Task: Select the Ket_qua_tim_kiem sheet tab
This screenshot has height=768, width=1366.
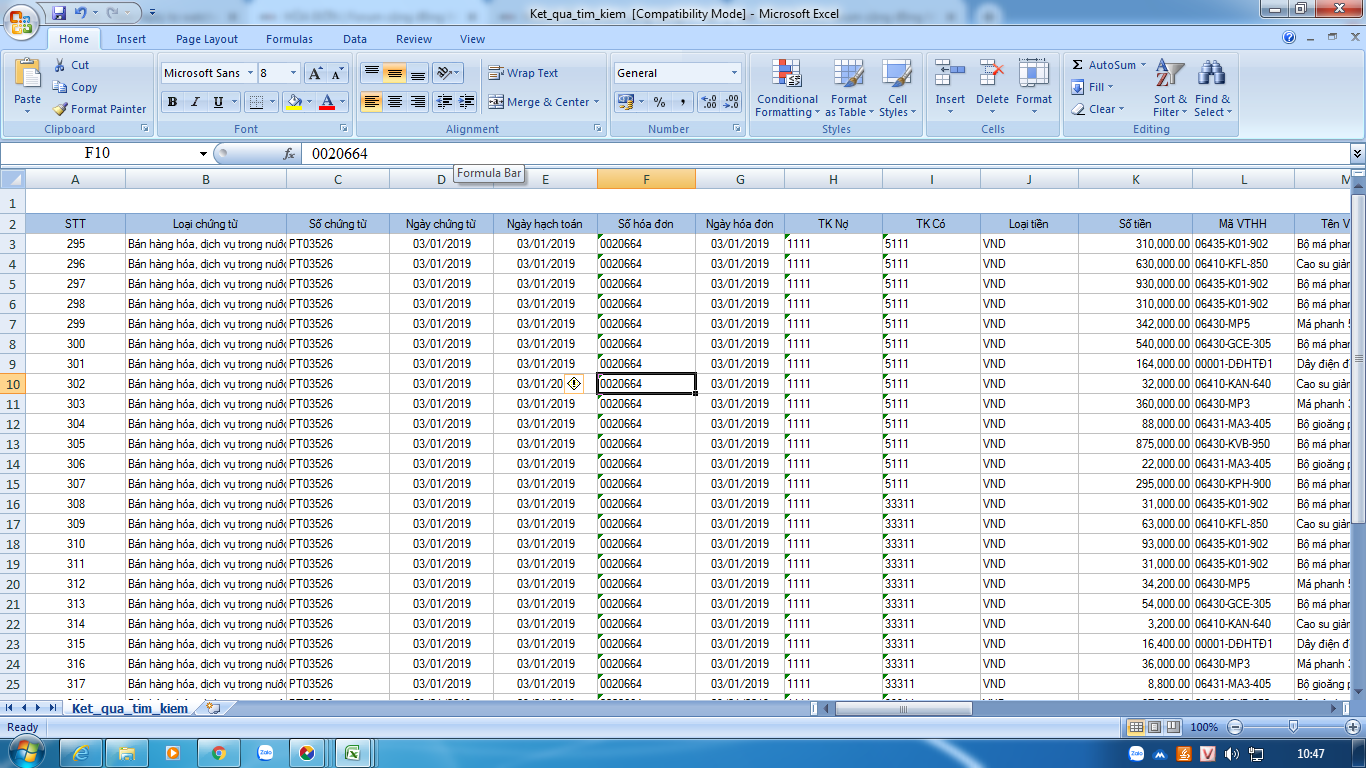Action: coord(130,708)
